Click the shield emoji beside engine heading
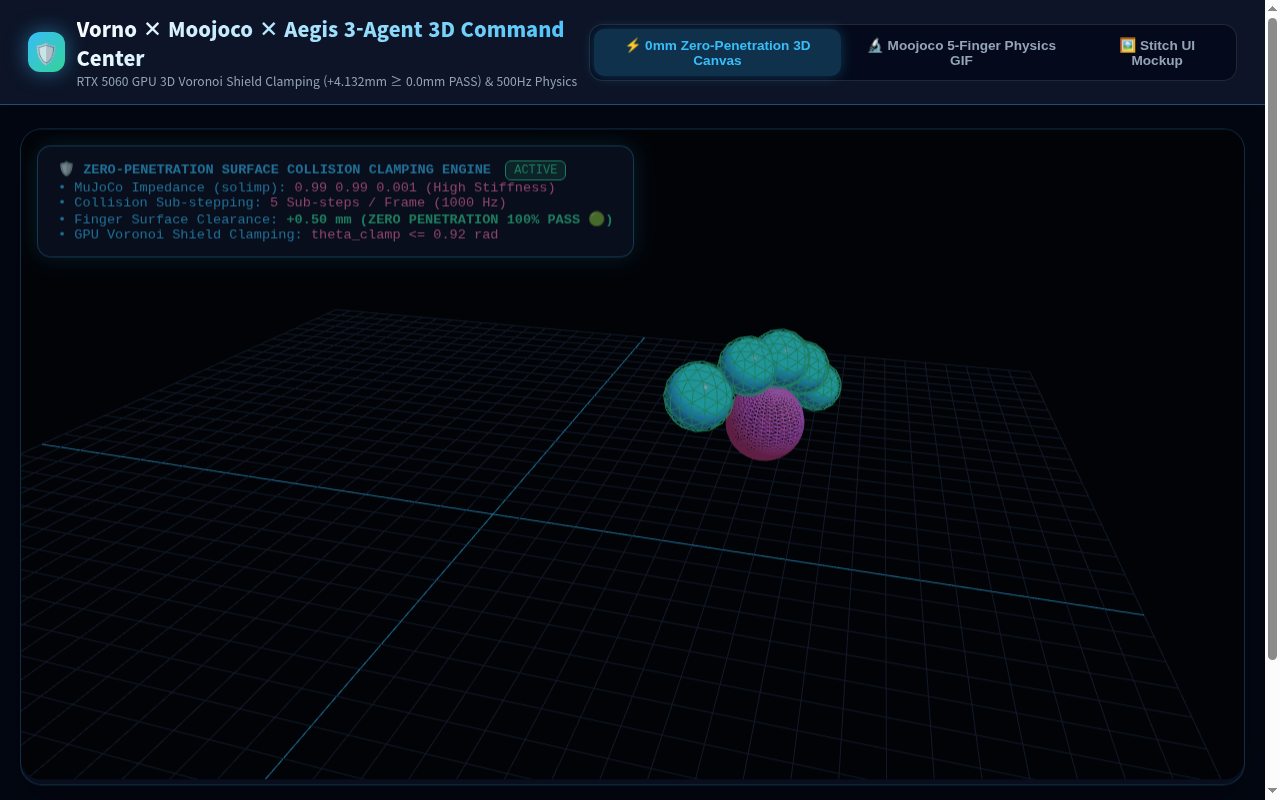1280x800 pixels. click(67, 170)
